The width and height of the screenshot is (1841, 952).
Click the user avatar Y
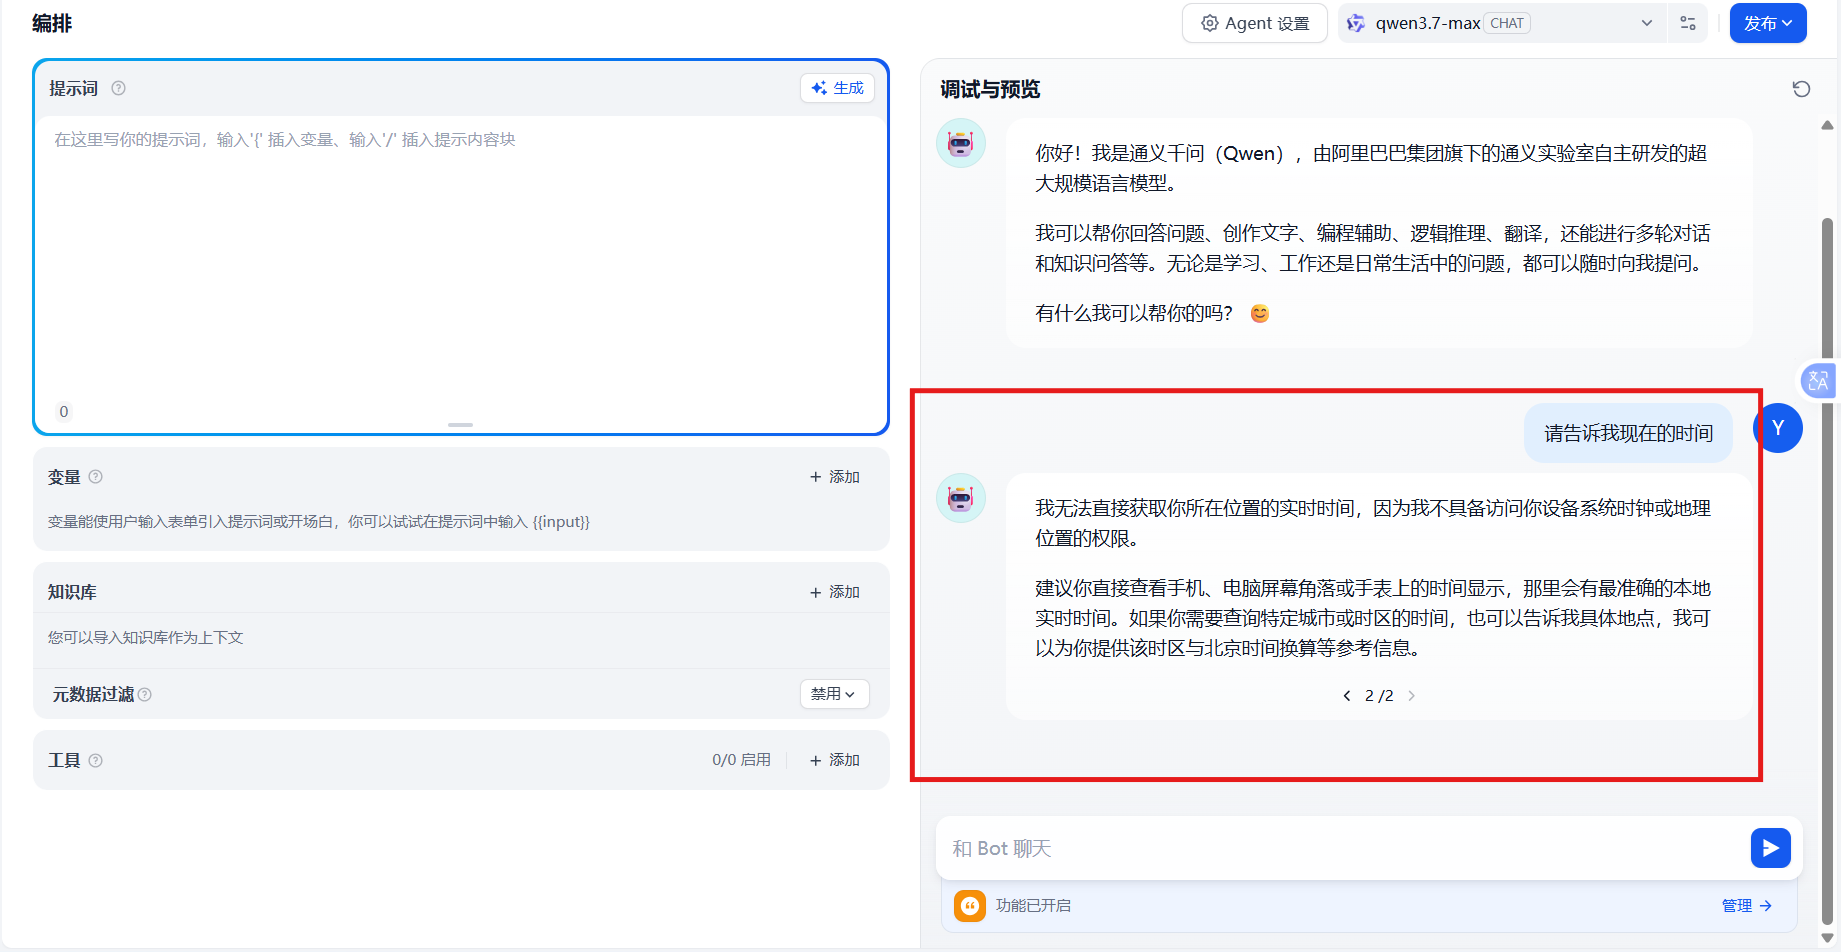[1779, 428]
